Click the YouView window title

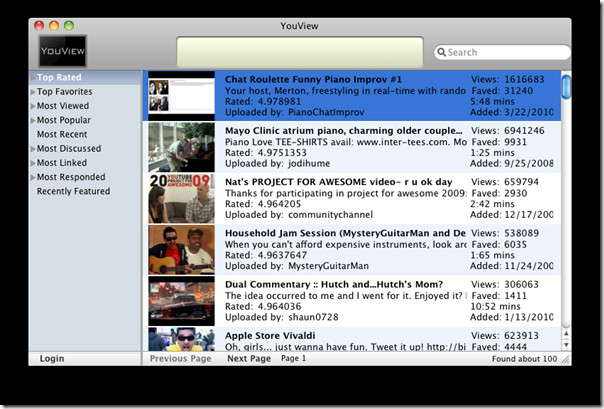click(x=299, y=26)
